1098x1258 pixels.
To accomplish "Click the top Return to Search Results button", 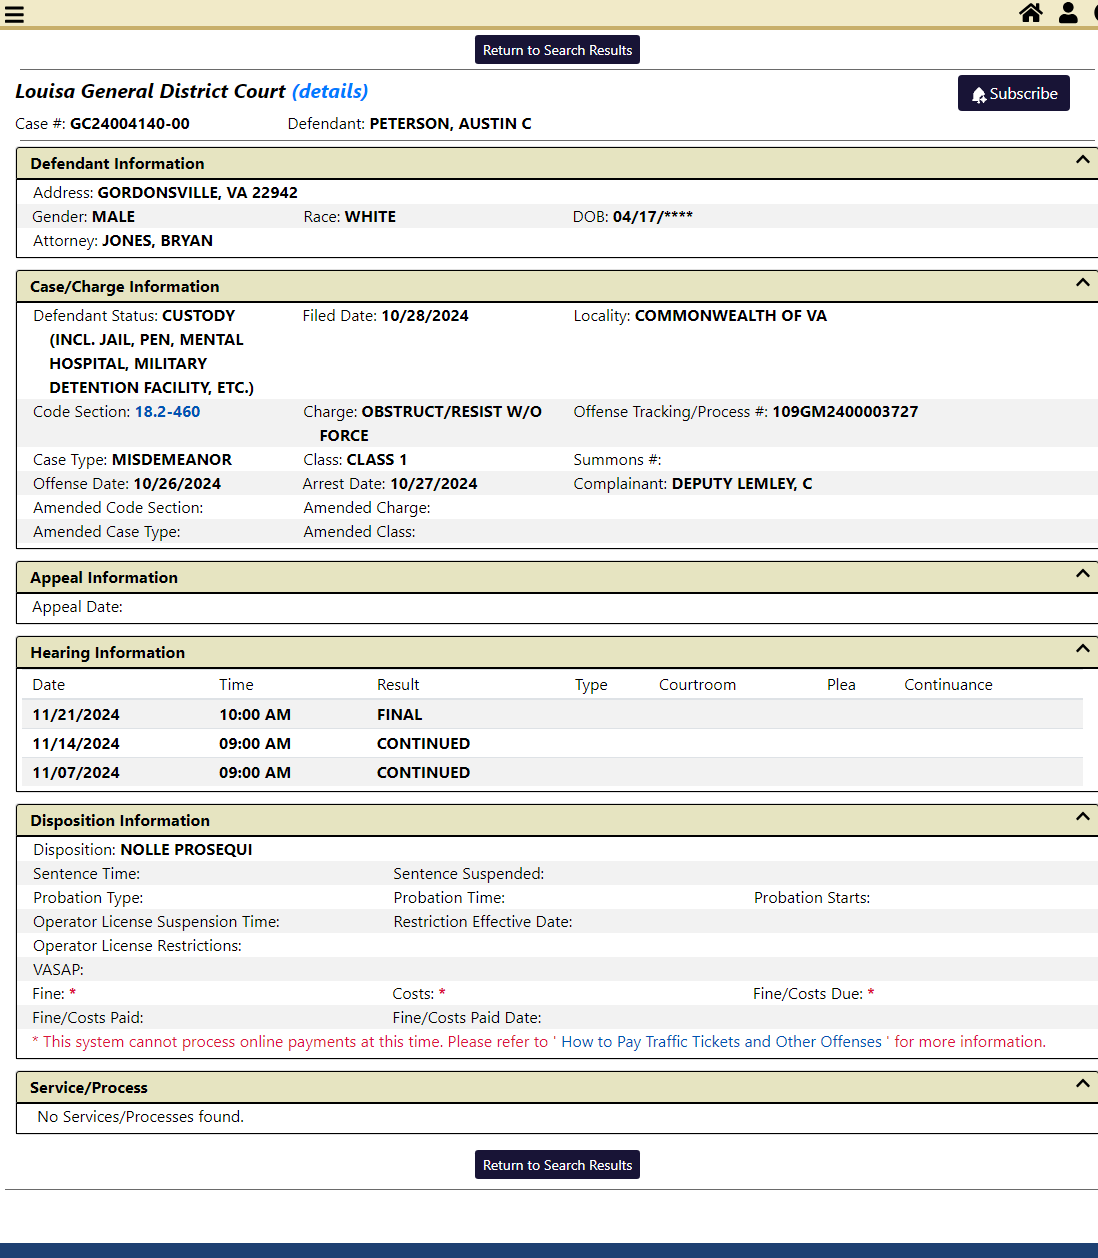I will pyautogui.click(x=557, y=50).
